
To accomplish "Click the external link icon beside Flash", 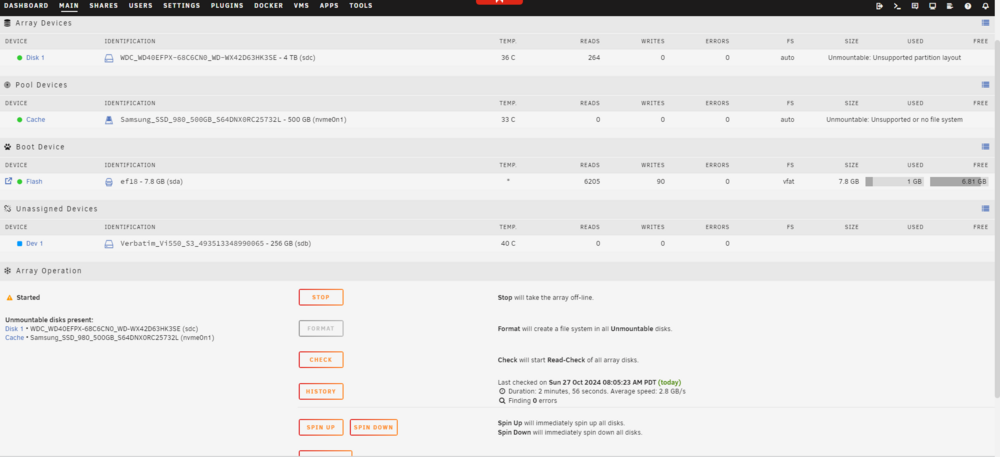I will 8,181.
